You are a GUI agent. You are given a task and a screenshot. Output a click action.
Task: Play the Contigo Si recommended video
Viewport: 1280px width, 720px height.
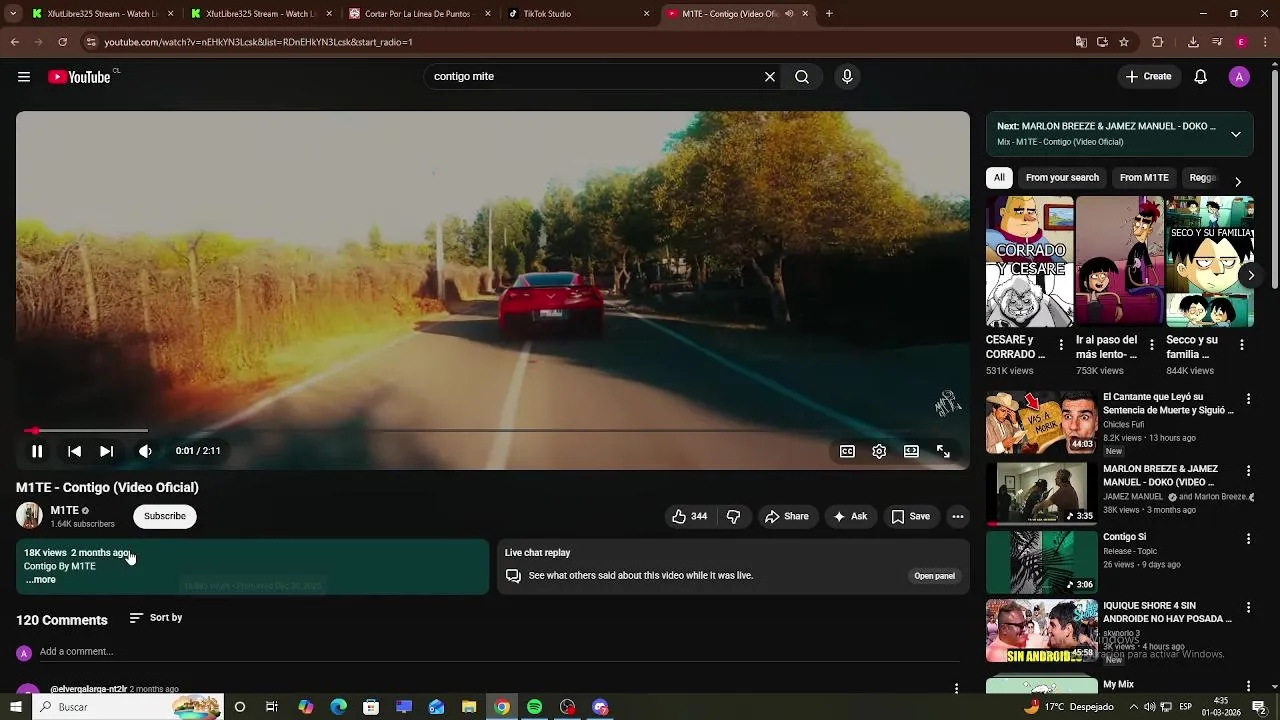[x=1042, y=562]
